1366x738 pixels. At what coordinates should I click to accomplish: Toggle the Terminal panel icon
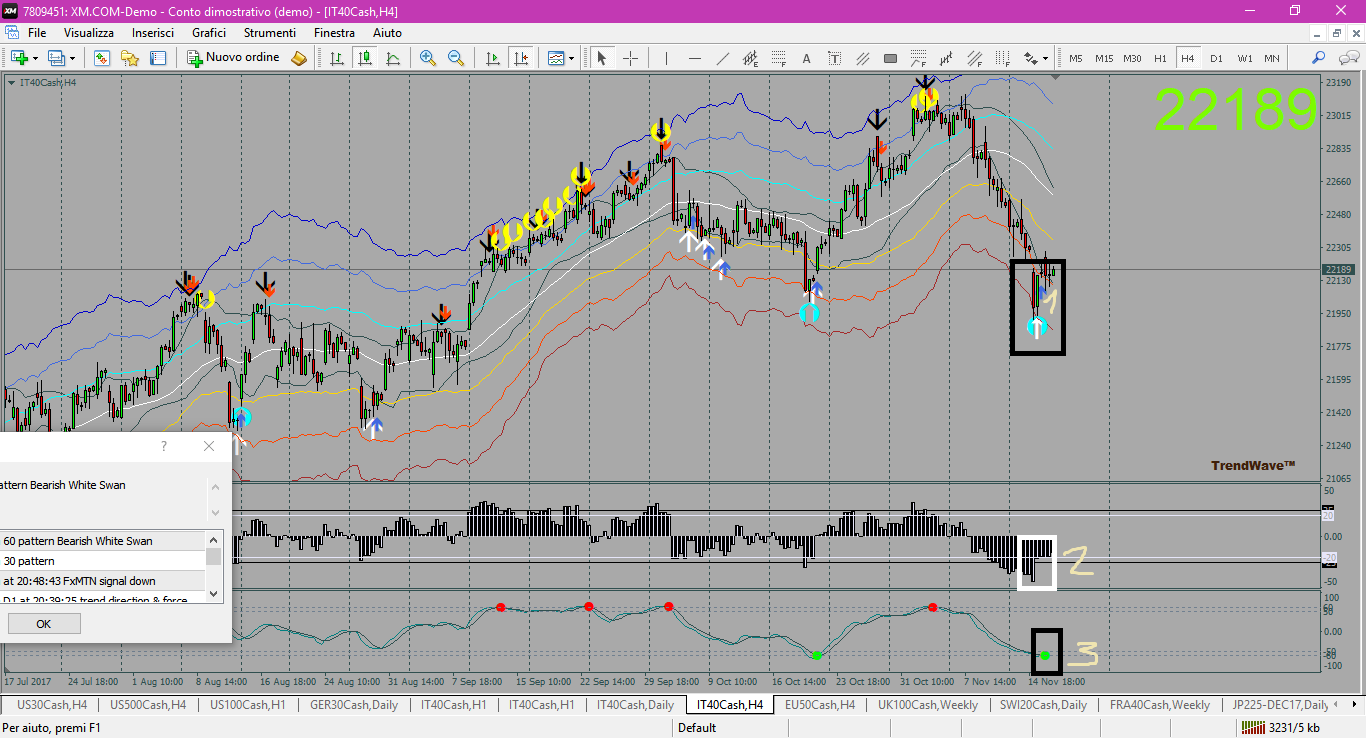(157, 58)
